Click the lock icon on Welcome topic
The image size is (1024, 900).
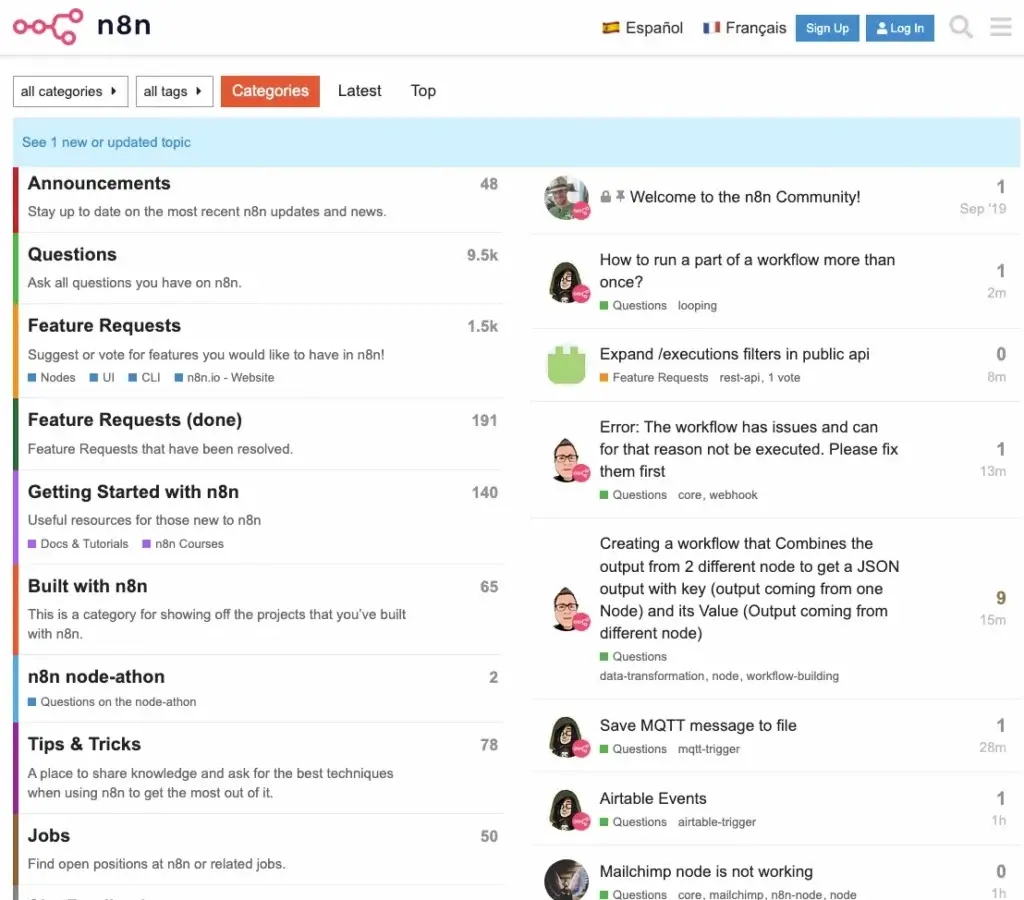(x=605, y=197)
